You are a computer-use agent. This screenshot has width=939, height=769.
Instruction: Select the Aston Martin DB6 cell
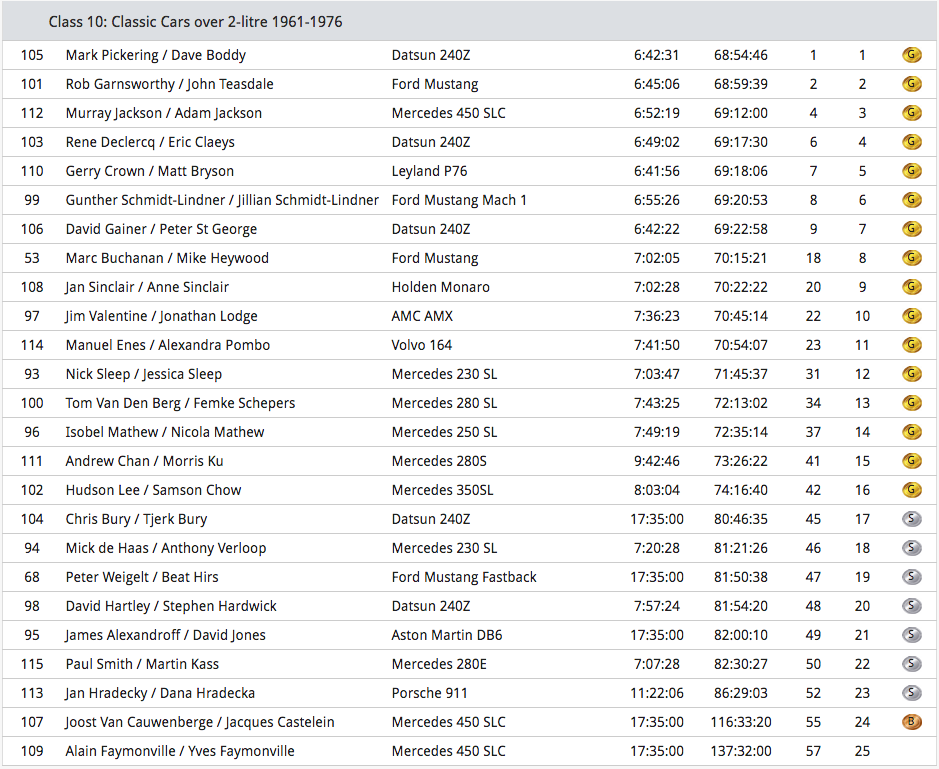(x=447, y=635)
